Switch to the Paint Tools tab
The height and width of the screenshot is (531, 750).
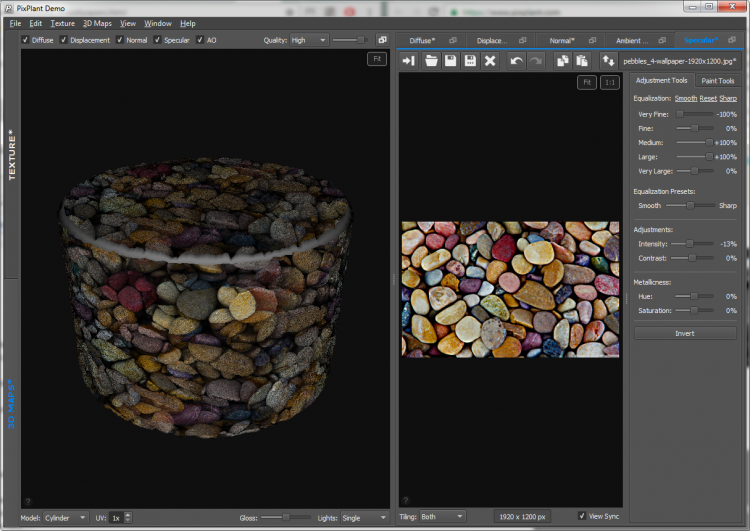(x=717, y=80)
